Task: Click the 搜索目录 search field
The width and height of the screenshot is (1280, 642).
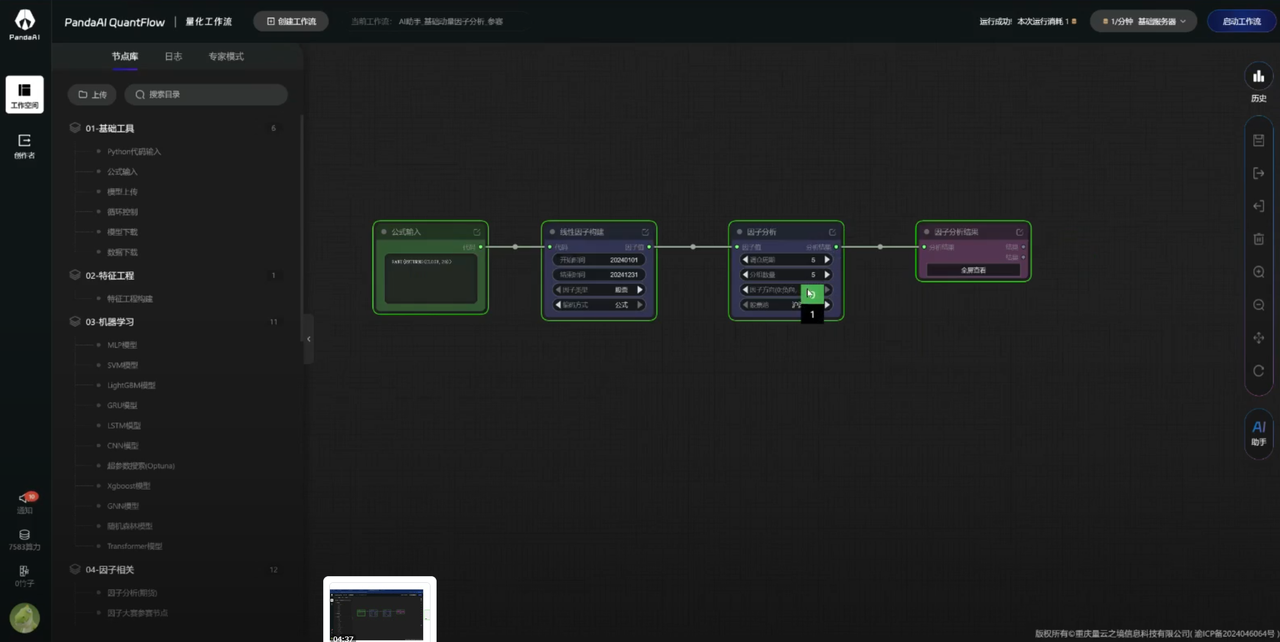Action: (x=206, y=95)
